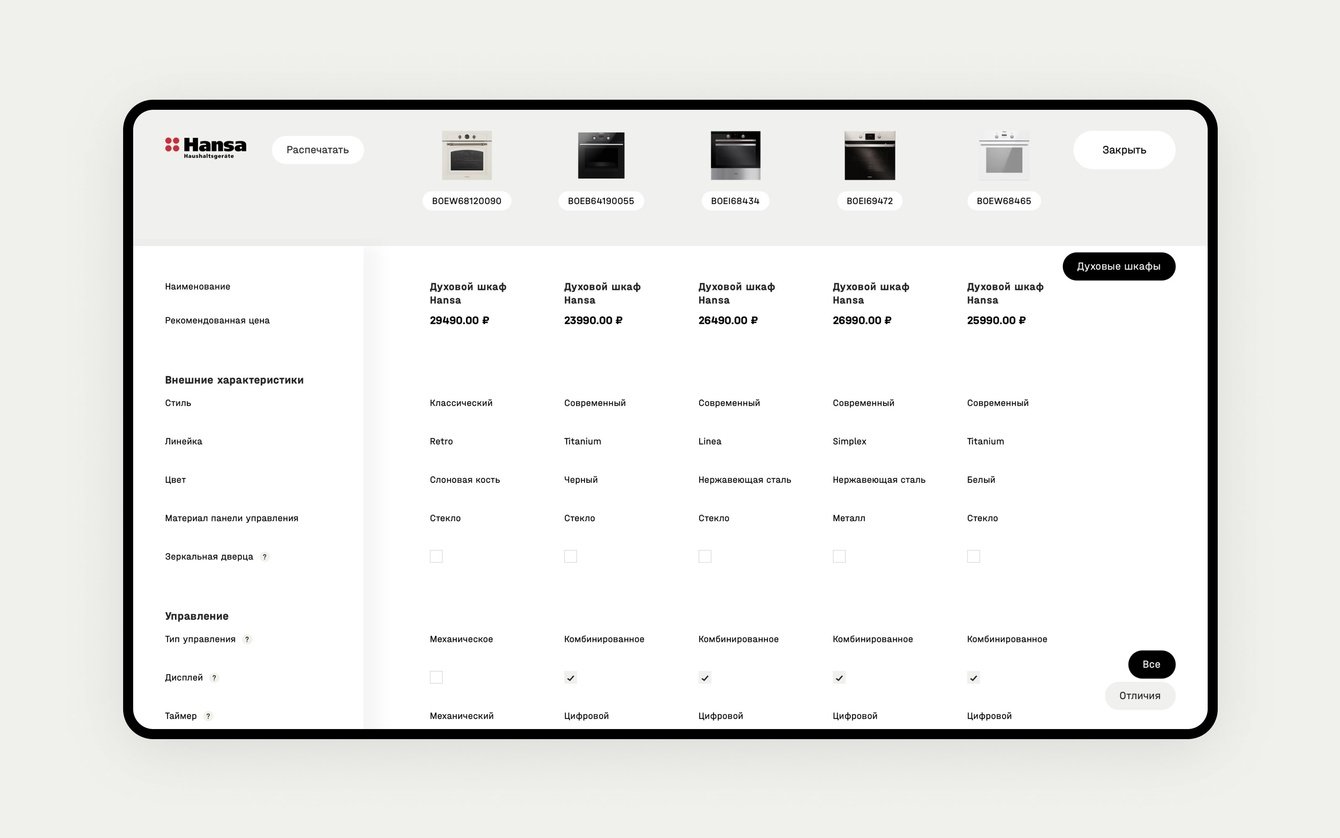This screenshot has width=1340, height=838.
Task: Toggle Зеркальная дверца checkbox for the Черный oven
Action: click(570, 557)
